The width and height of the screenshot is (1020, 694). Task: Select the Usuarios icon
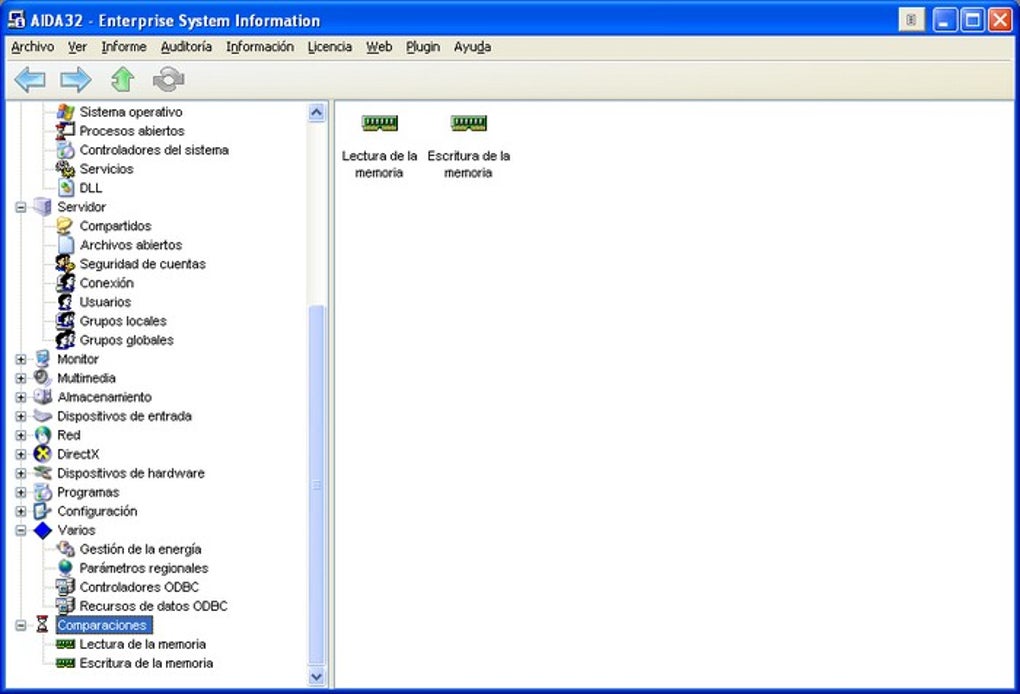tap(65, 302)
